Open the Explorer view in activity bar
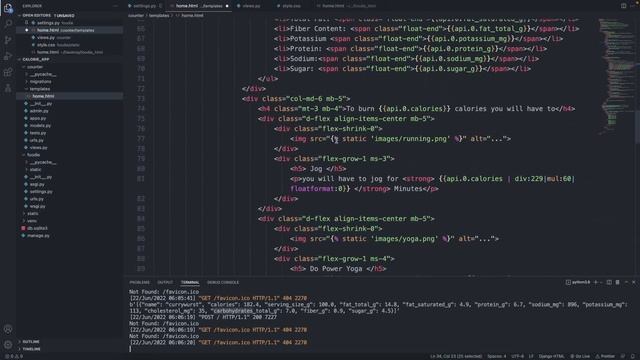This screenshot has height=360, width=640. [8, 8]
